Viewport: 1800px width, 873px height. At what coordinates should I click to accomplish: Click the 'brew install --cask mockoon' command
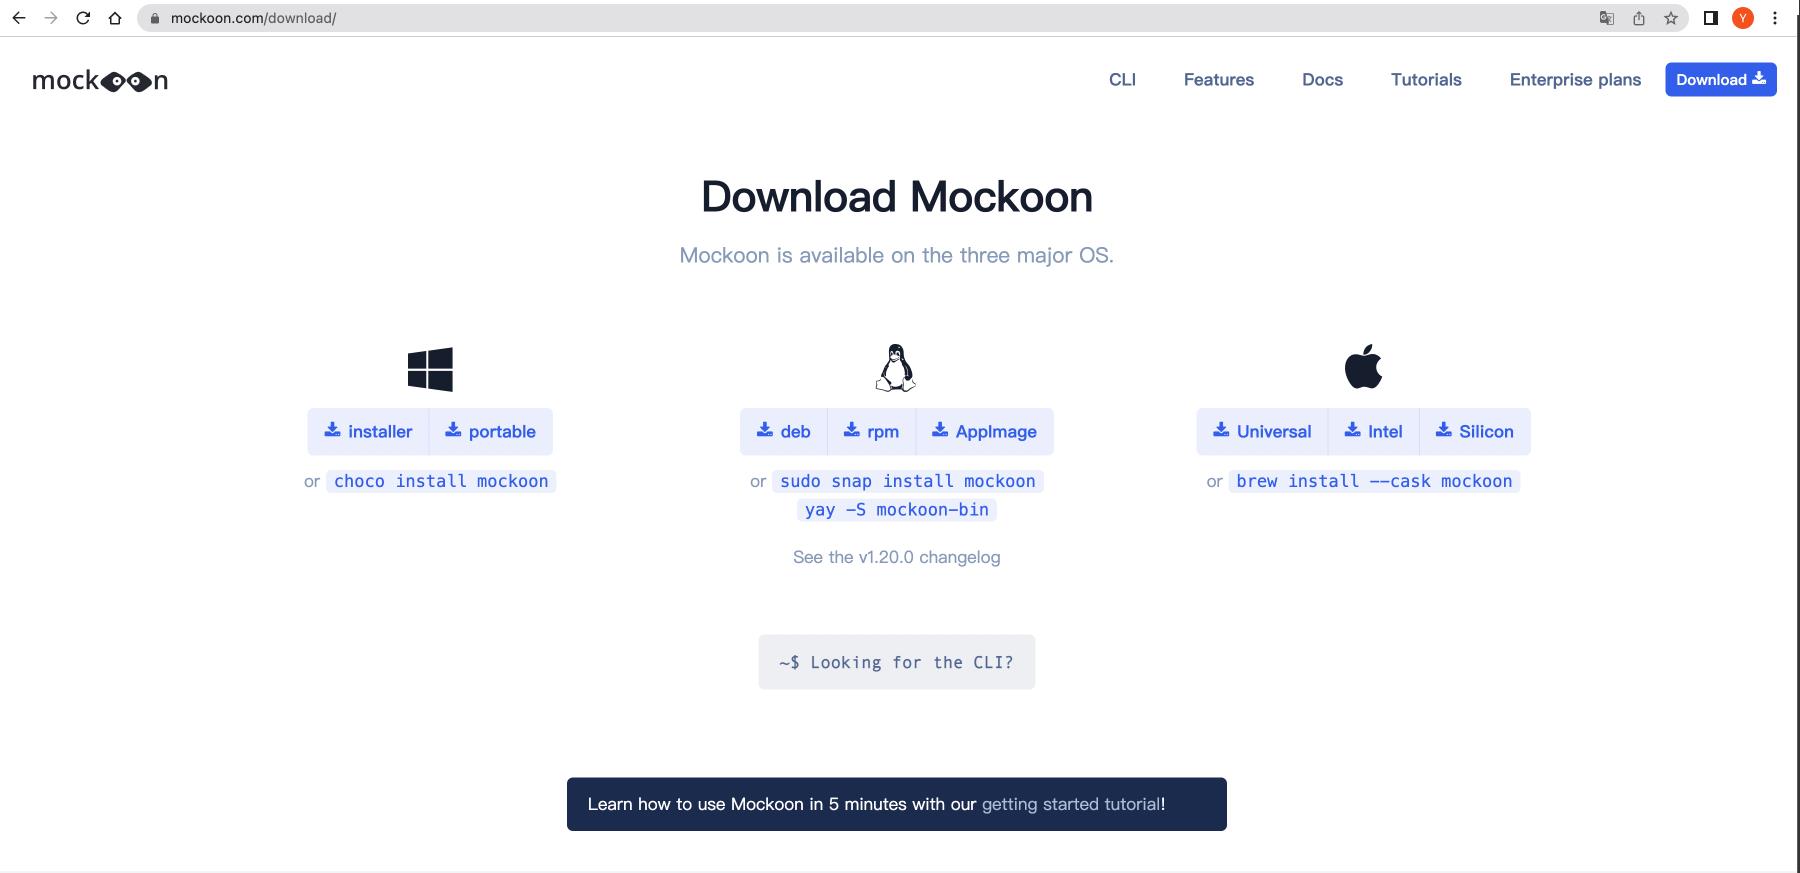(1374, 481)
